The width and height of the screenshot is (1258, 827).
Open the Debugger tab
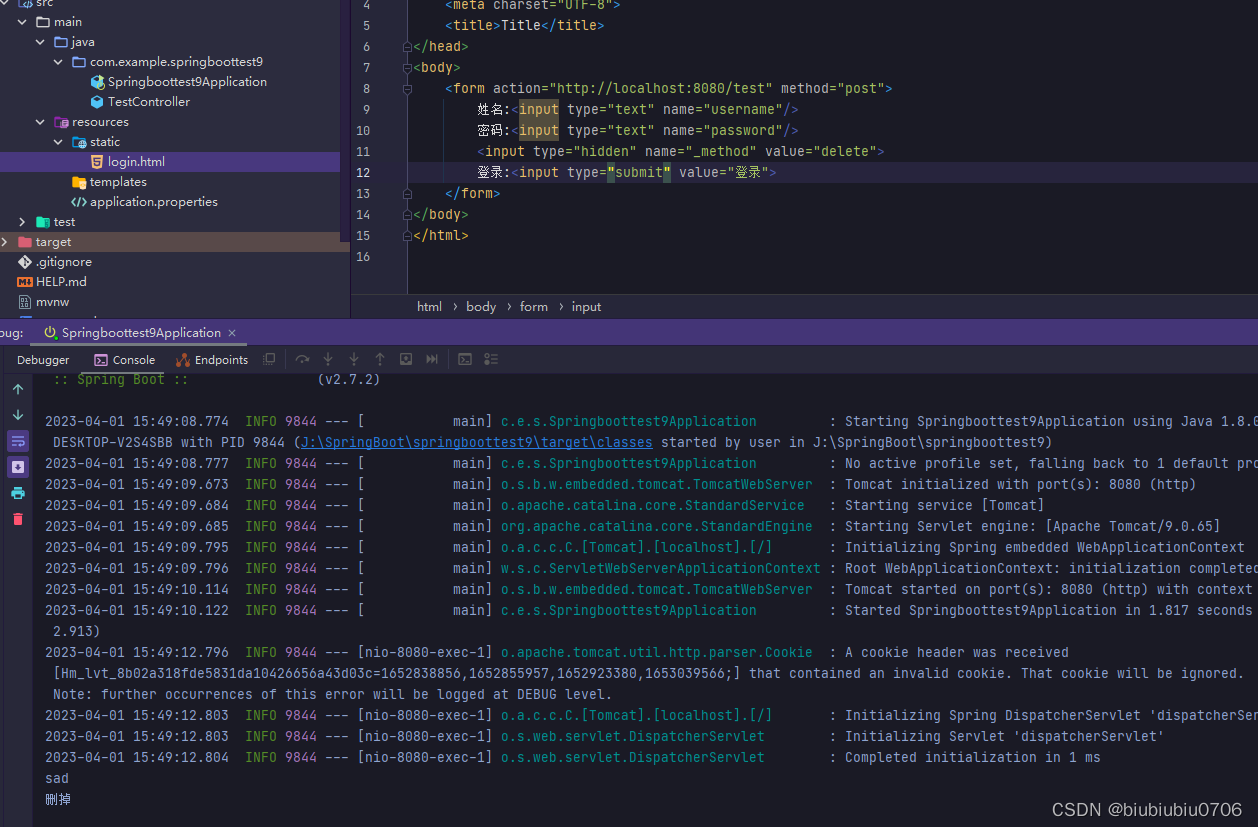(x=43, y=359)
